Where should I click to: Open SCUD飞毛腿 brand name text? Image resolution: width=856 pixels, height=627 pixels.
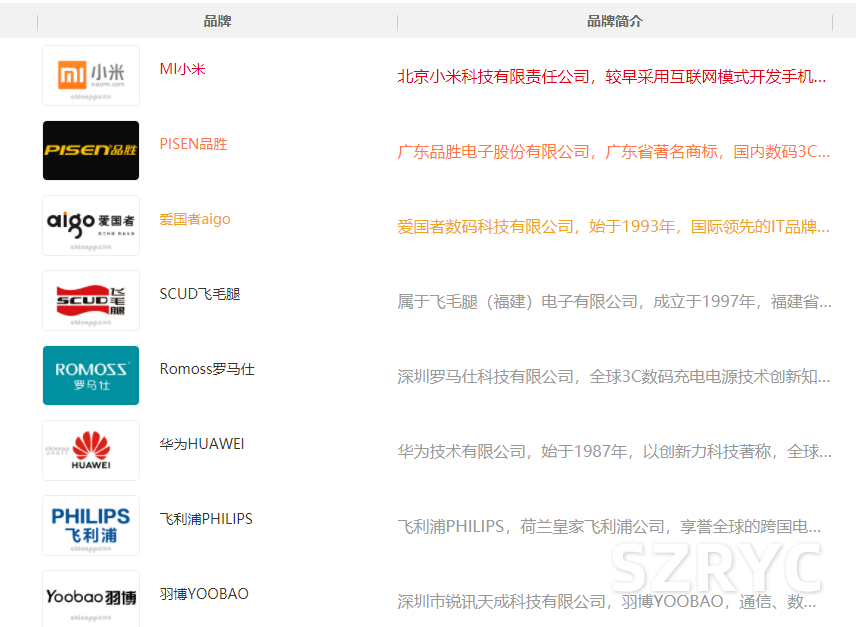click(200, 294)
